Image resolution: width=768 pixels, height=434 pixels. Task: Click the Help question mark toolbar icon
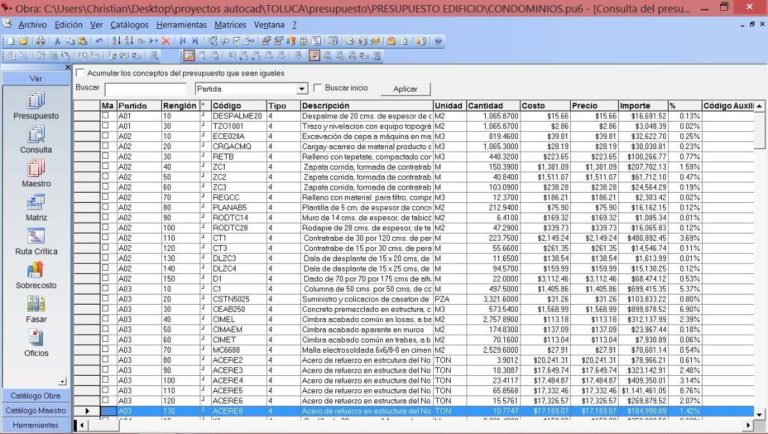tap(438, 41)
